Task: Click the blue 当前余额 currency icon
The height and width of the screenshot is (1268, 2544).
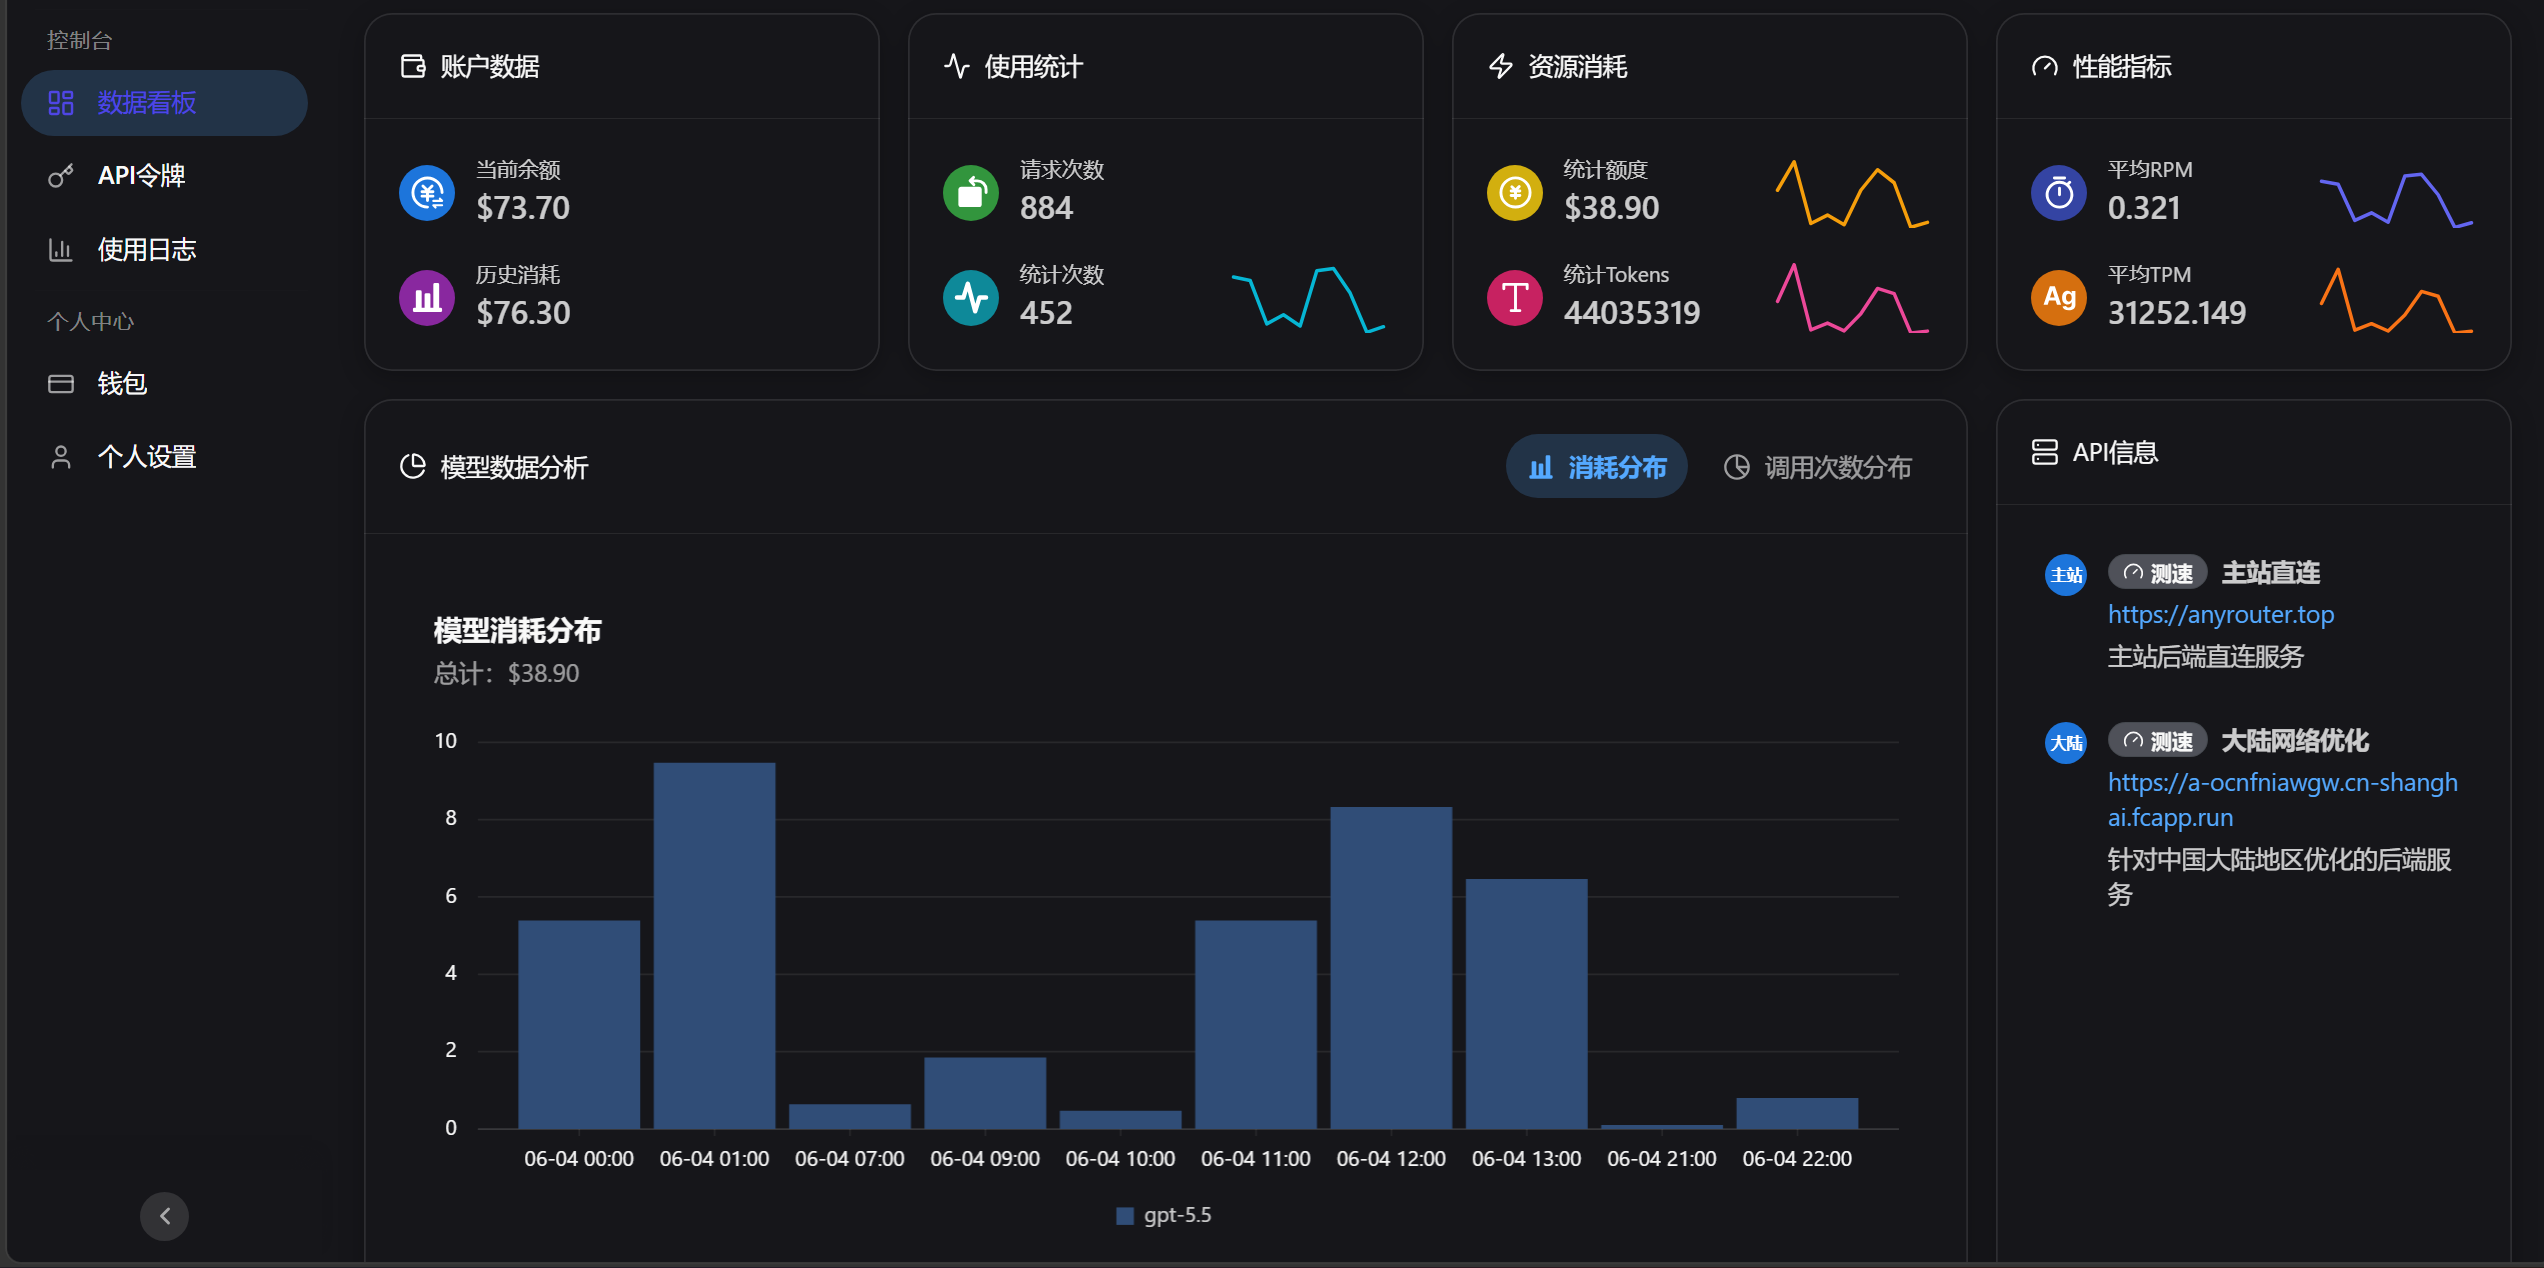Action: (x=427, y=193)
